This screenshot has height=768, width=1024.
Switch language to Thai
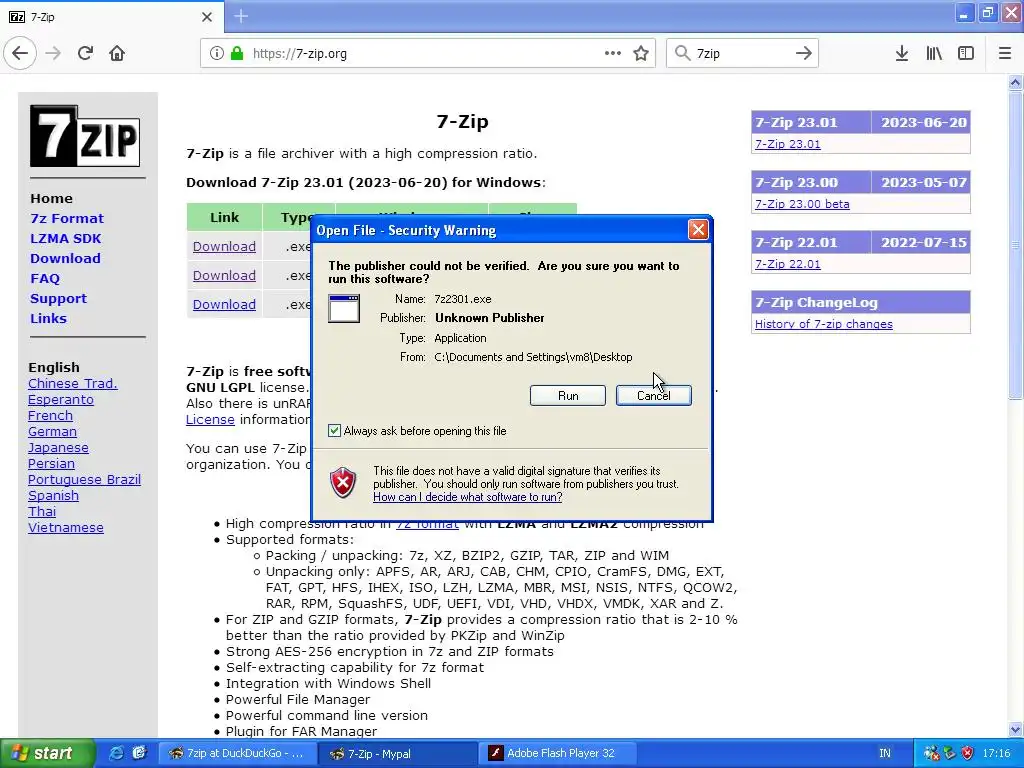point(42,511)
